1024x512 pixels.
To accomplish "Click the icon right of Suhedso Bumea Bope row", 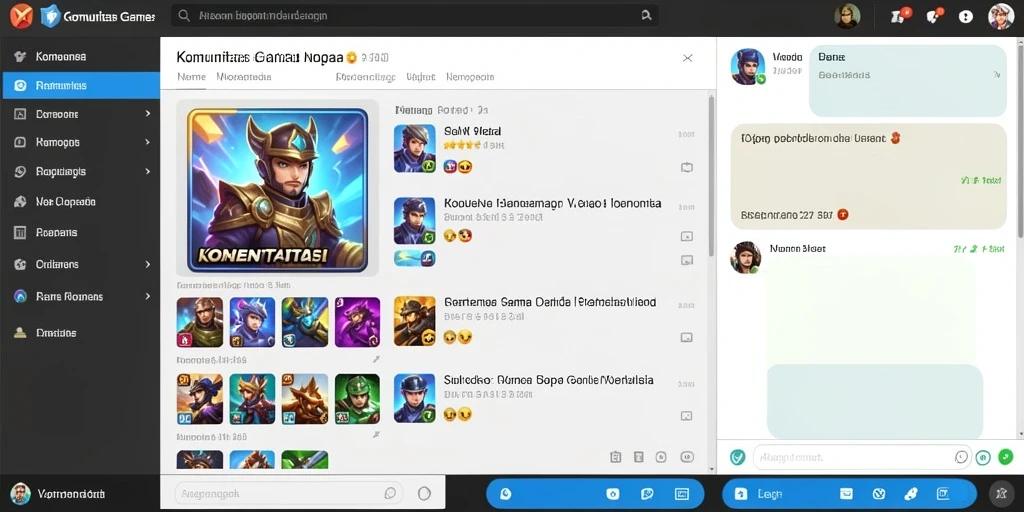I will (x=686, y=416).
